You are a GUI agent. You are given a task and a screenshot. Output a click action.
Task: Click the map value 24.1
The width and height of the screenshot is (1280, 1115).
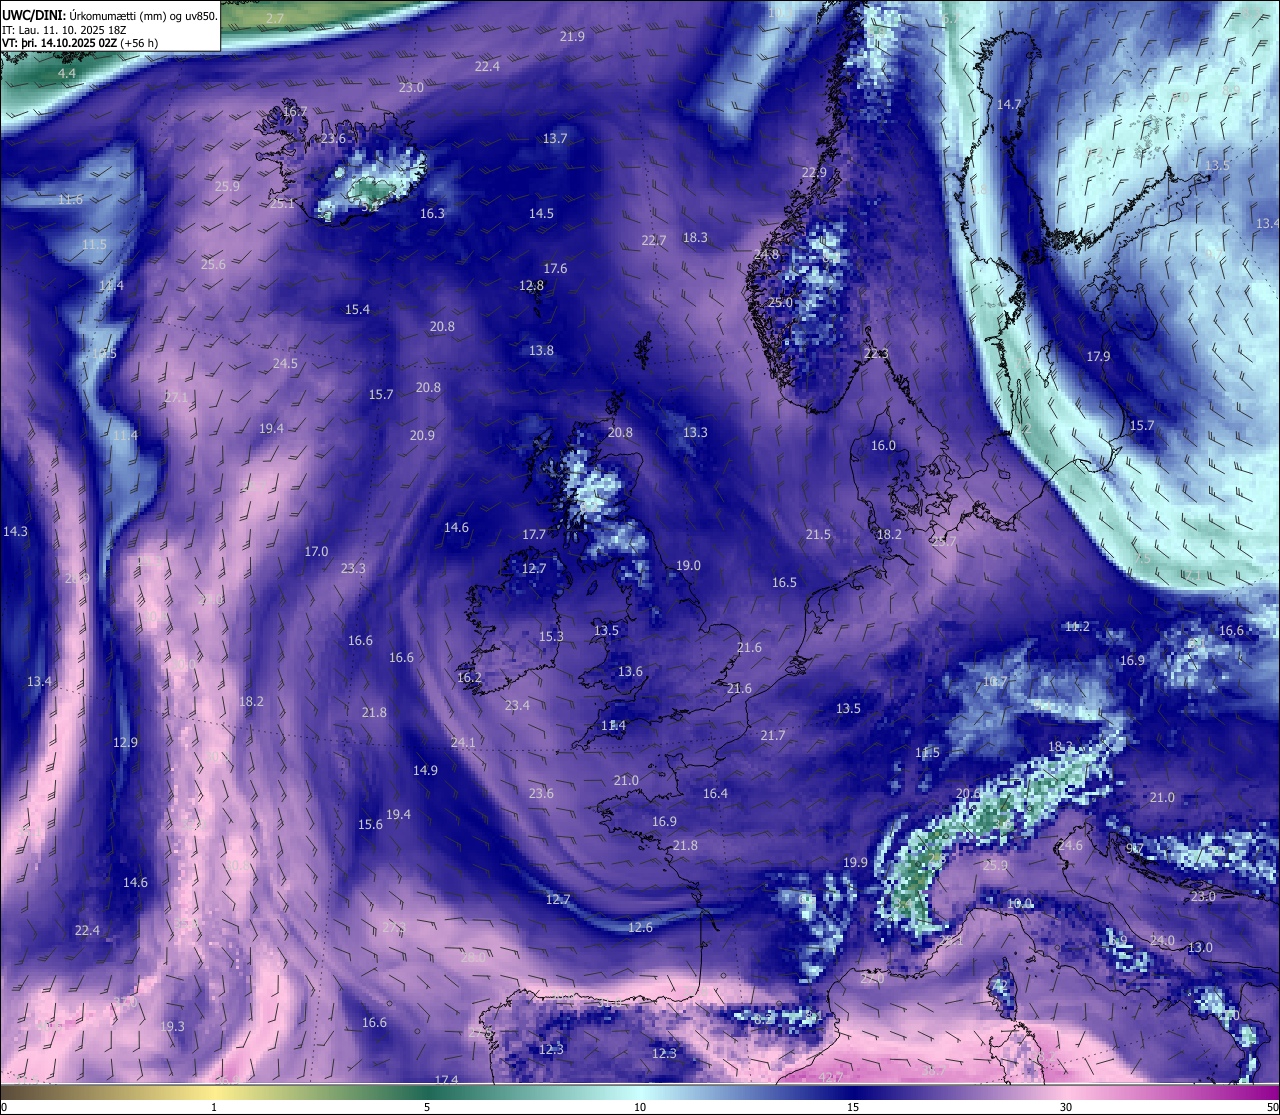pos(463,743)
